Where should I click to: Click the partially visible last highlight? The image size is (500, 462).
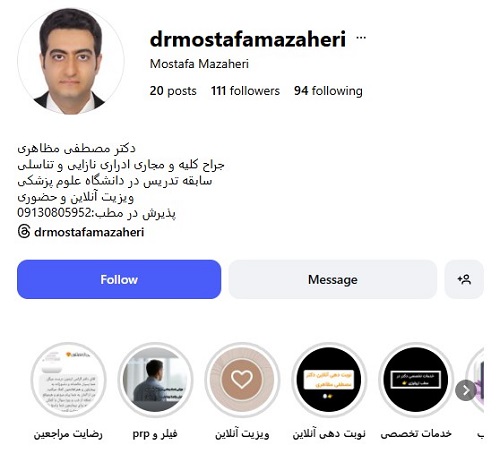pos(477,380)
